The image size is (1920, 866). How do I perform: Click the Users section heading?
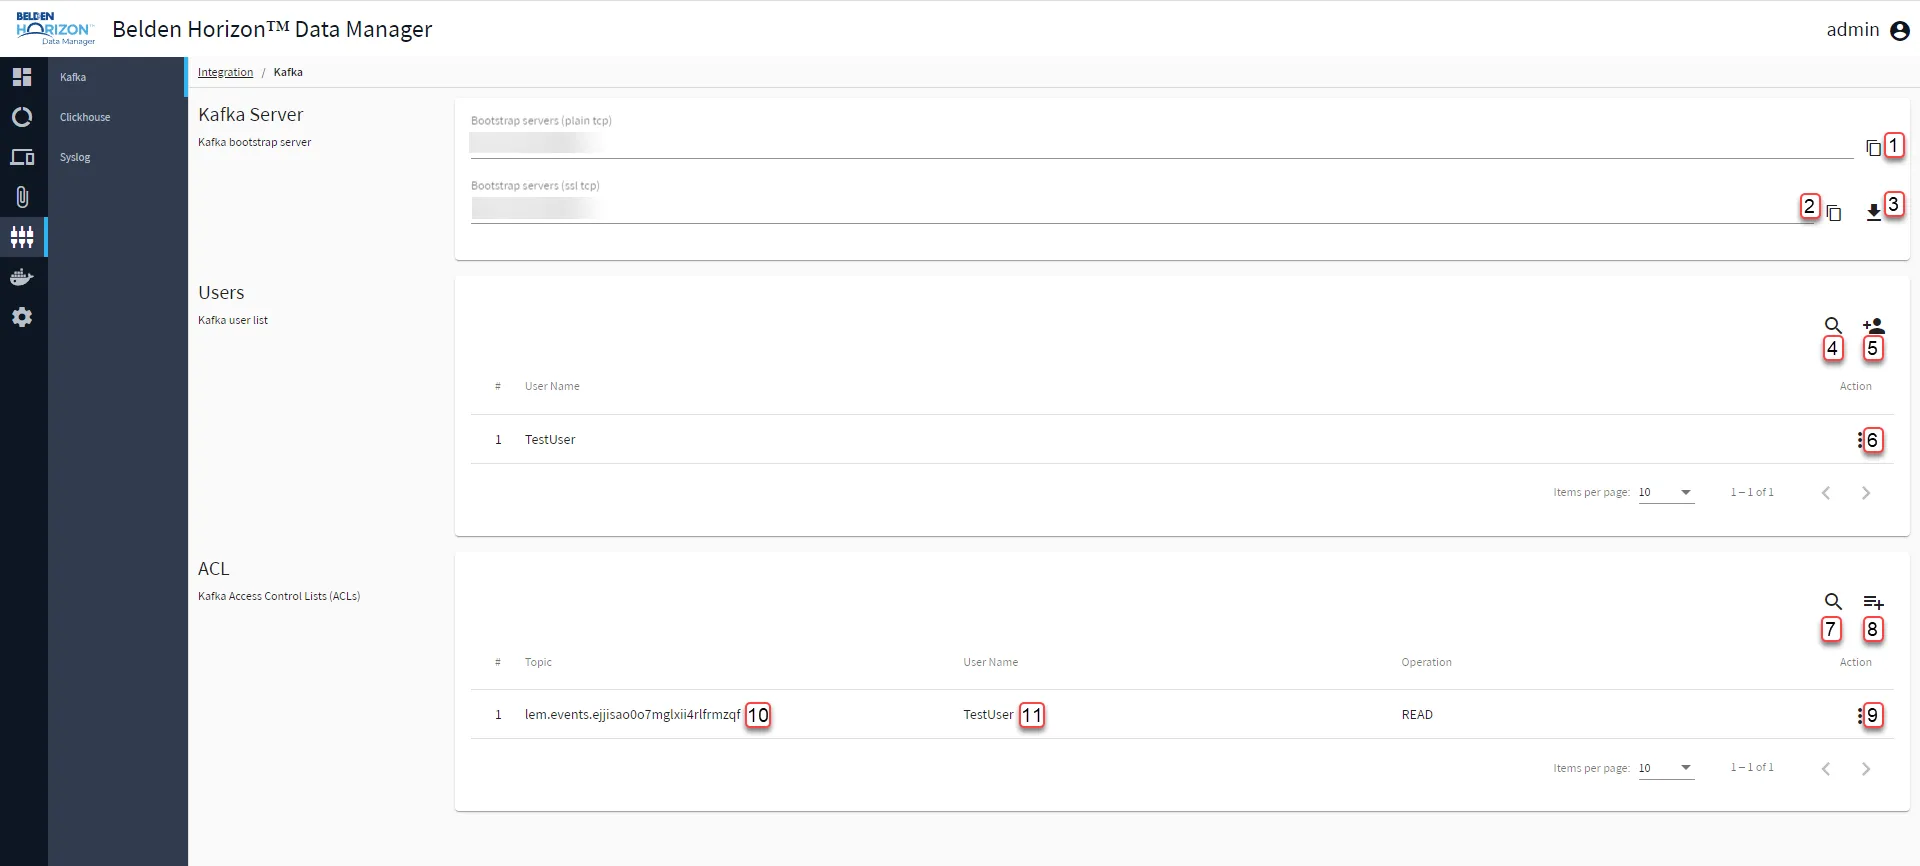point(221,293)
